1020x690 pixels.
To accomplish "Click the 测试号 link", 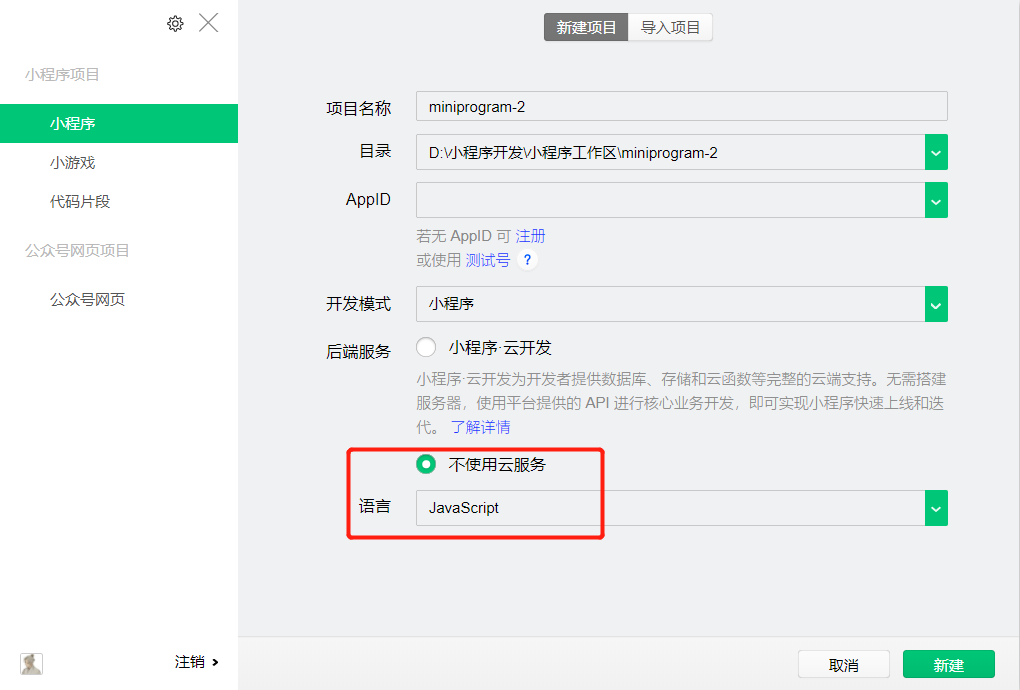I will click(488, 260).
